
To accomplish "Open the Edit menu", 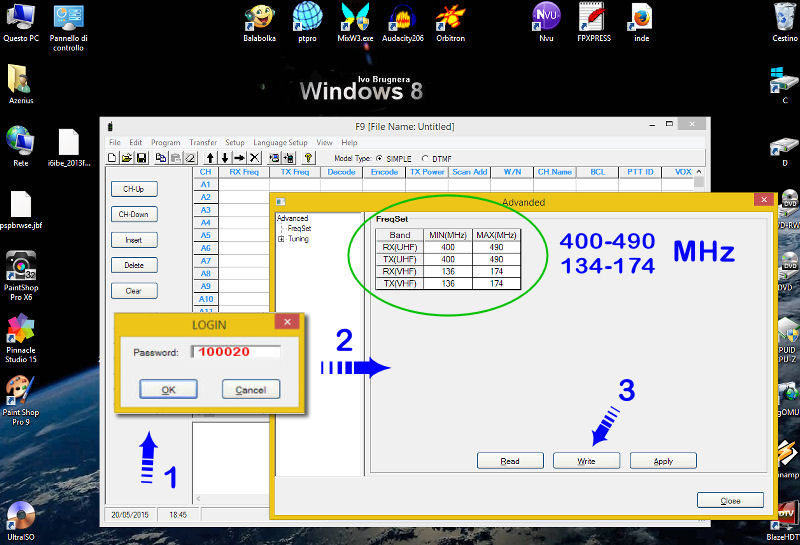I will pyautogui.click(x=136, y=142).
